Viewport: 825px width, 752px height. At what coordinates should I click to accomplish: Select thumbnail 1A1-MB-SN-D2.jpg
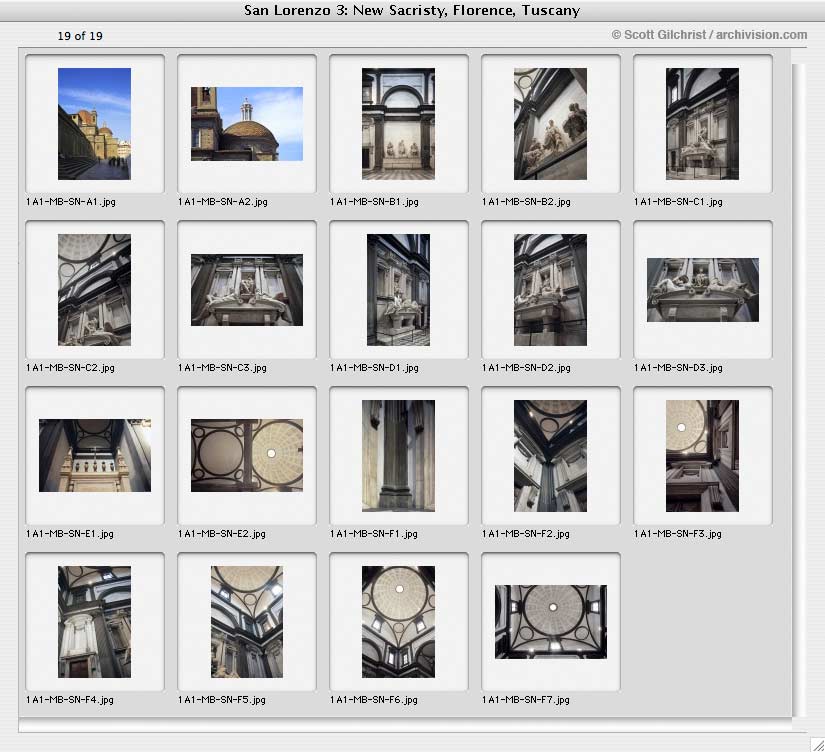pos(550,290)
